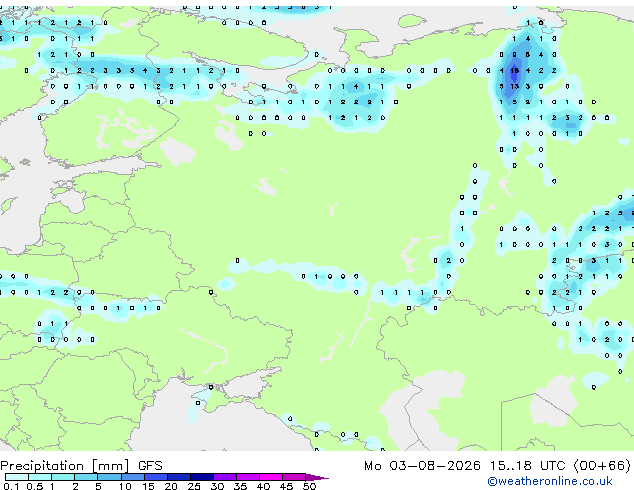Click the "(00+66)" forecast run text

(602, 466)
